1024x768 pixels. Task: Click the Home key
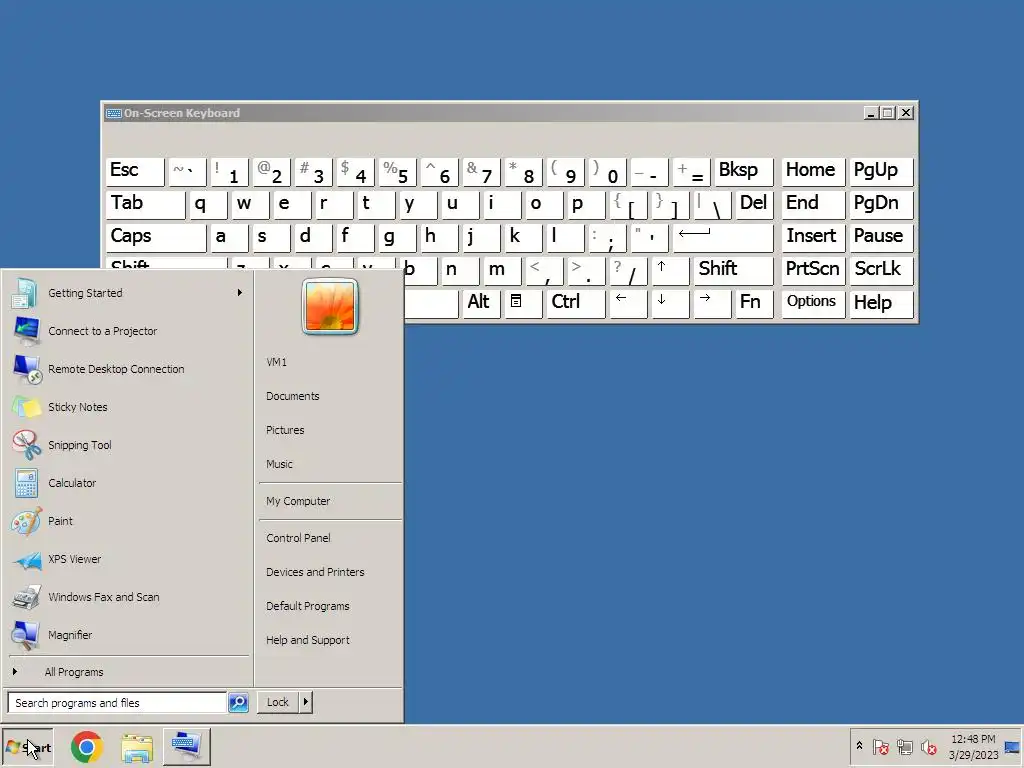click(x=813, y=172)
